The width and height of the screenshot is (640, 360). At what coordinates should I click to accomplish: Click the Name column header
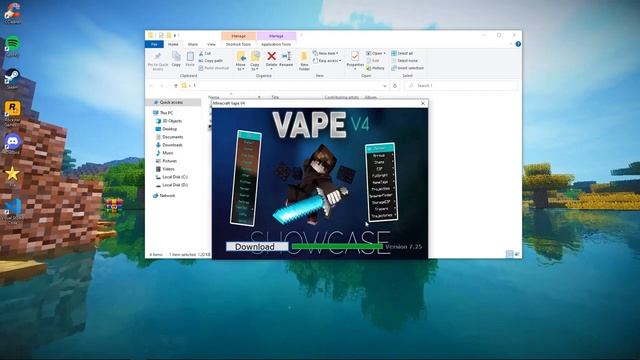point(214,97)
